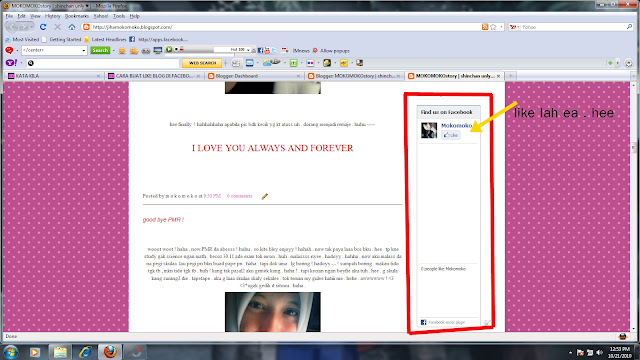Click the monitor screen toolbar icon
640x360 pixels.
coord(158,51)
